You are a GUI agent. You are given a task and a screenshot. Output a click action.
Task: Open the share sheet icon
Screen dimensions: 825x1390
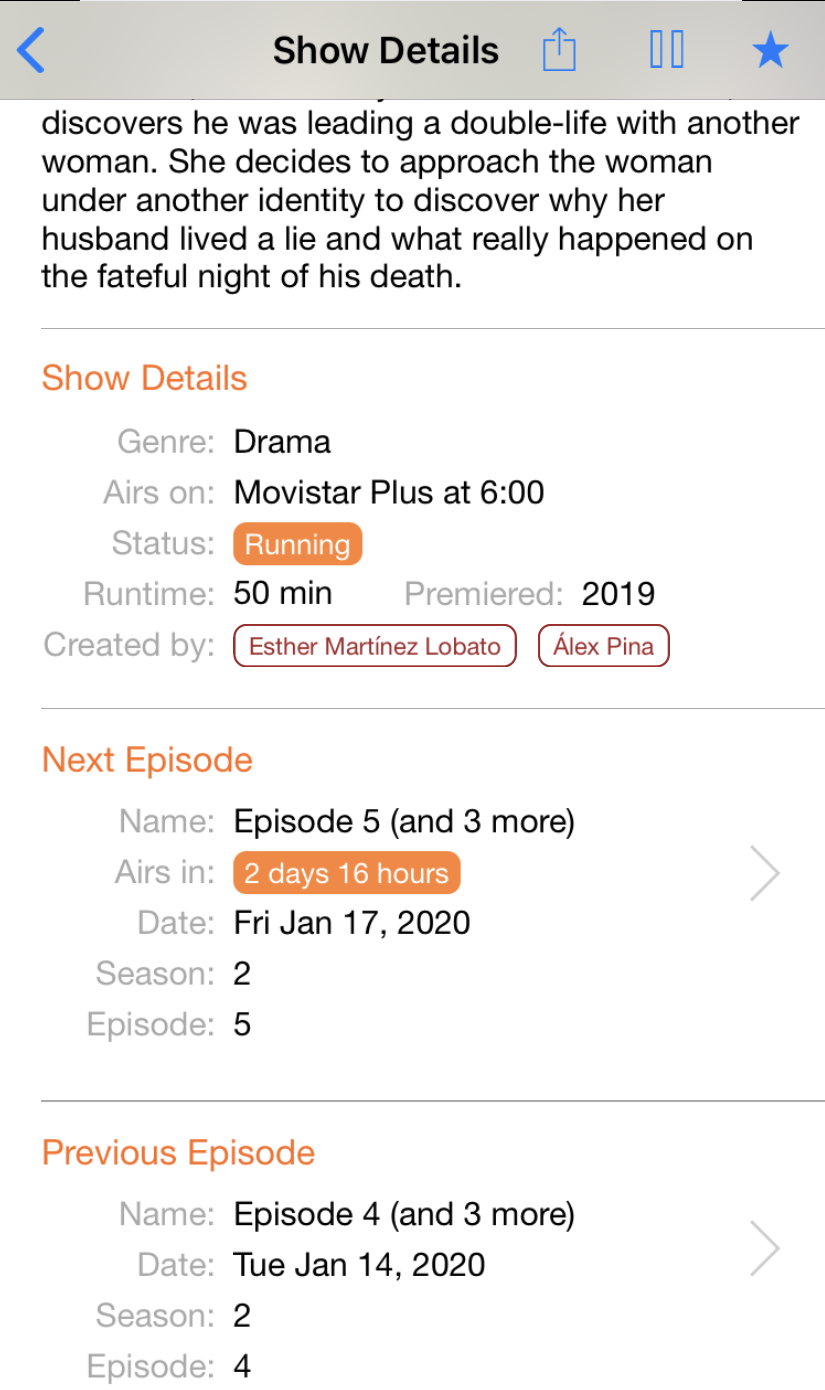559,50
